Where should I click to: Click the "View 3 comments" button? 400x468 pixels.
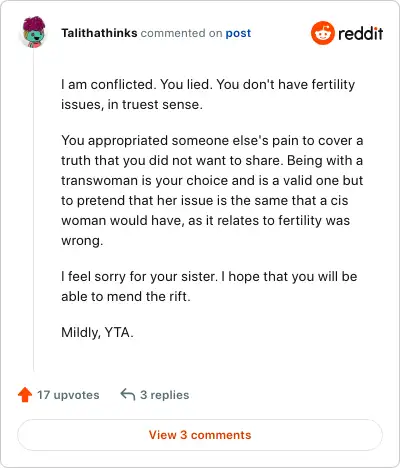(x=200, y=435)
